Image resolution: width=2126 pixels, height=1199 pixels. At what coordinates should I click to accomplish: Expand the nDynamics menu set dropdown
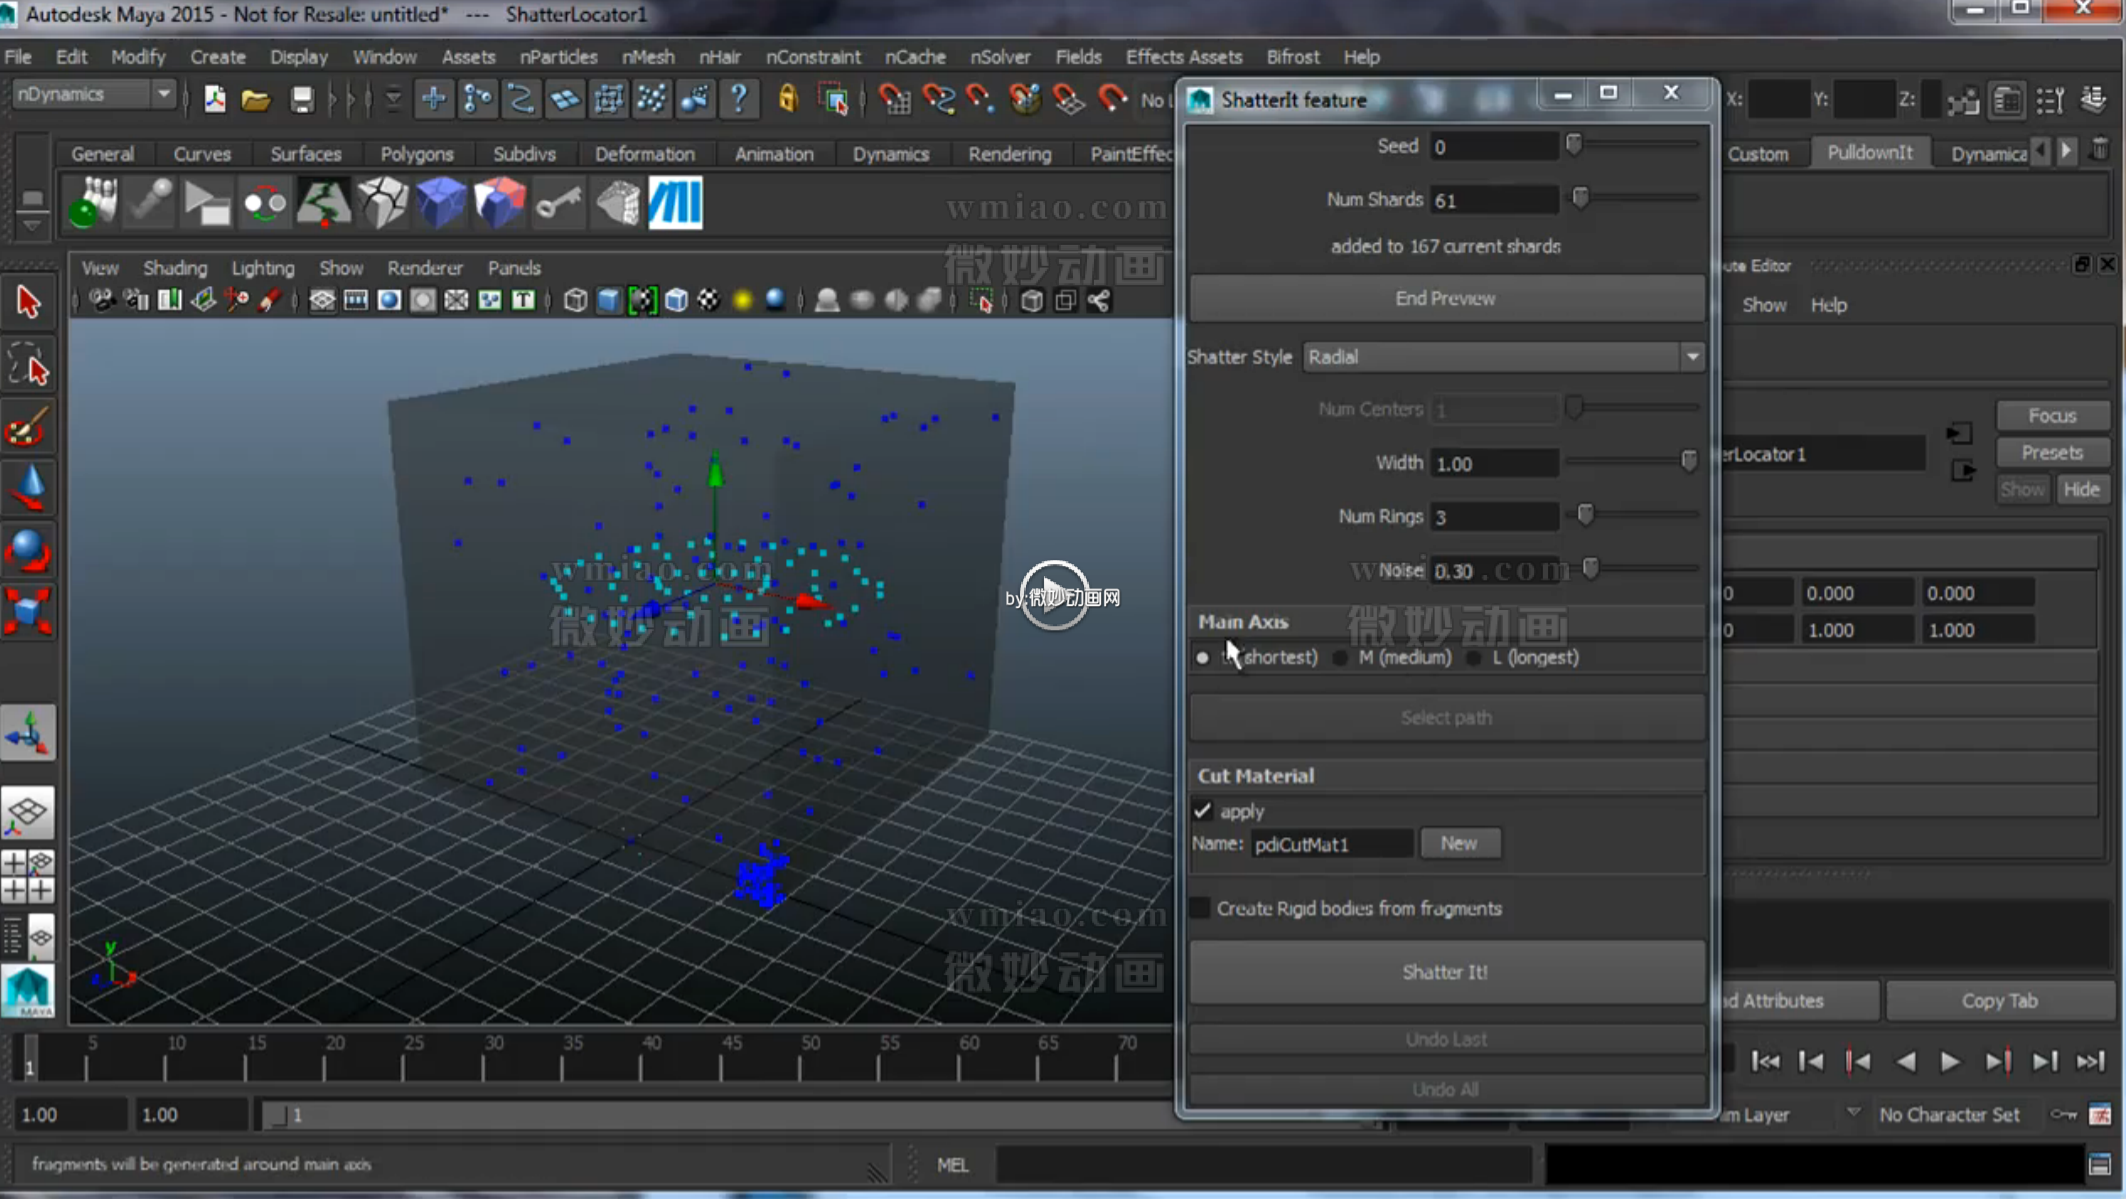164,93
